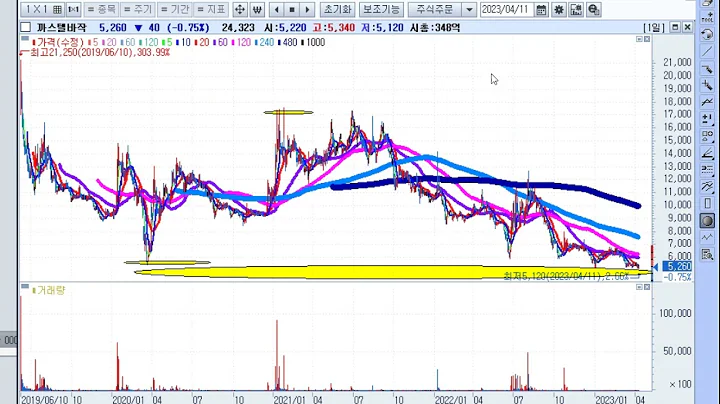Image resolution: width=720 pixels, height=404 pixels.
Task: Step chart forward with right arrow
Action: [x=307, y=9]
